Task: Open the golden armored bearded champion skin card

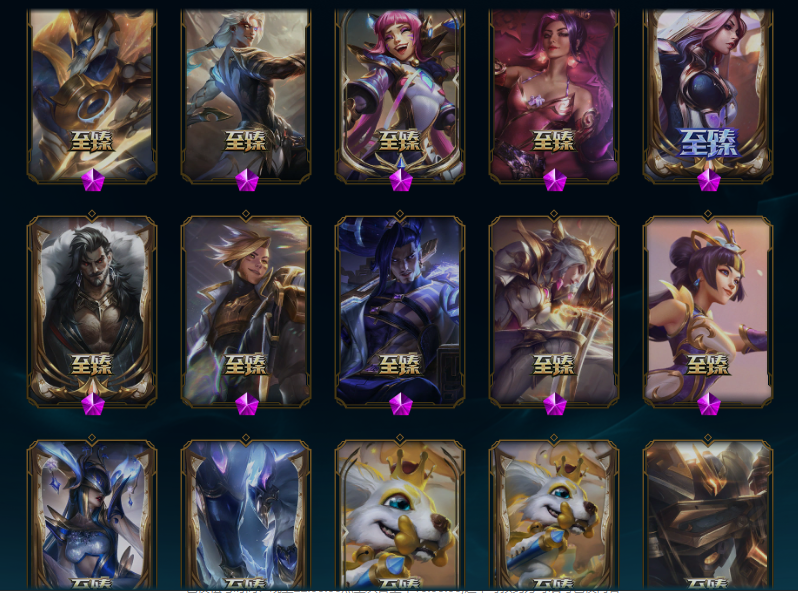Action: tap(92, 95)
